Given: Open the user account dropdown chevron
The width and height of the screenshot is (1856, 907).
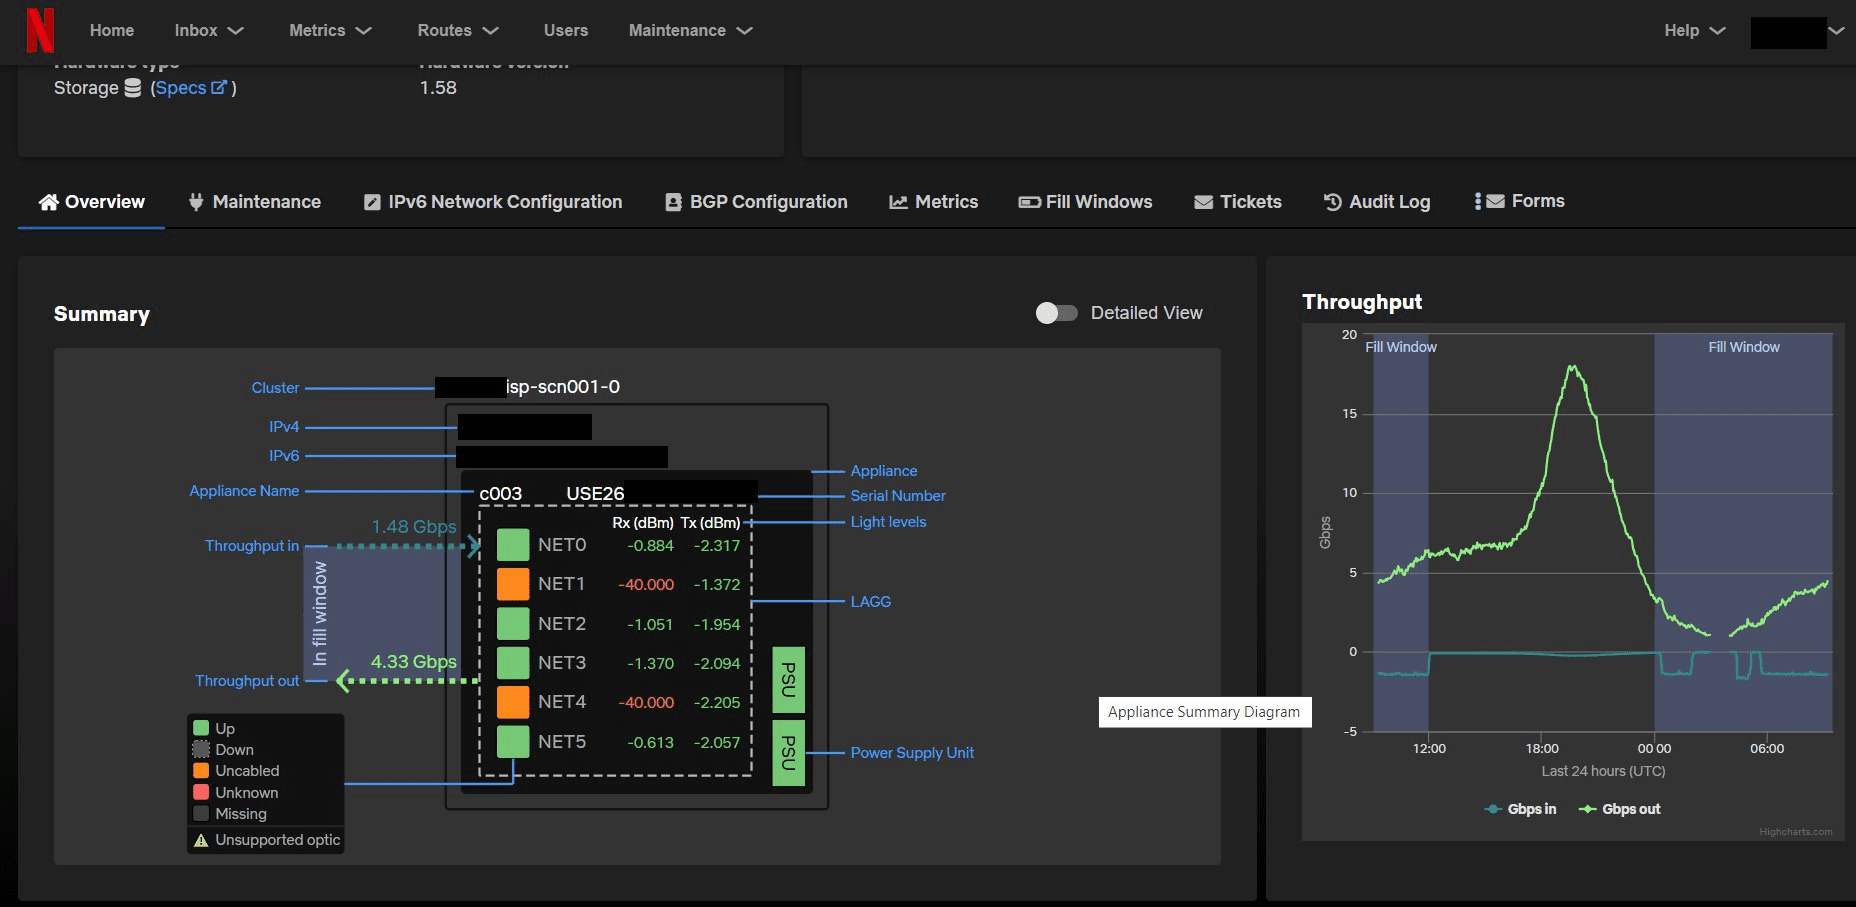Looking at the screenshot, I should (1836, 31).
